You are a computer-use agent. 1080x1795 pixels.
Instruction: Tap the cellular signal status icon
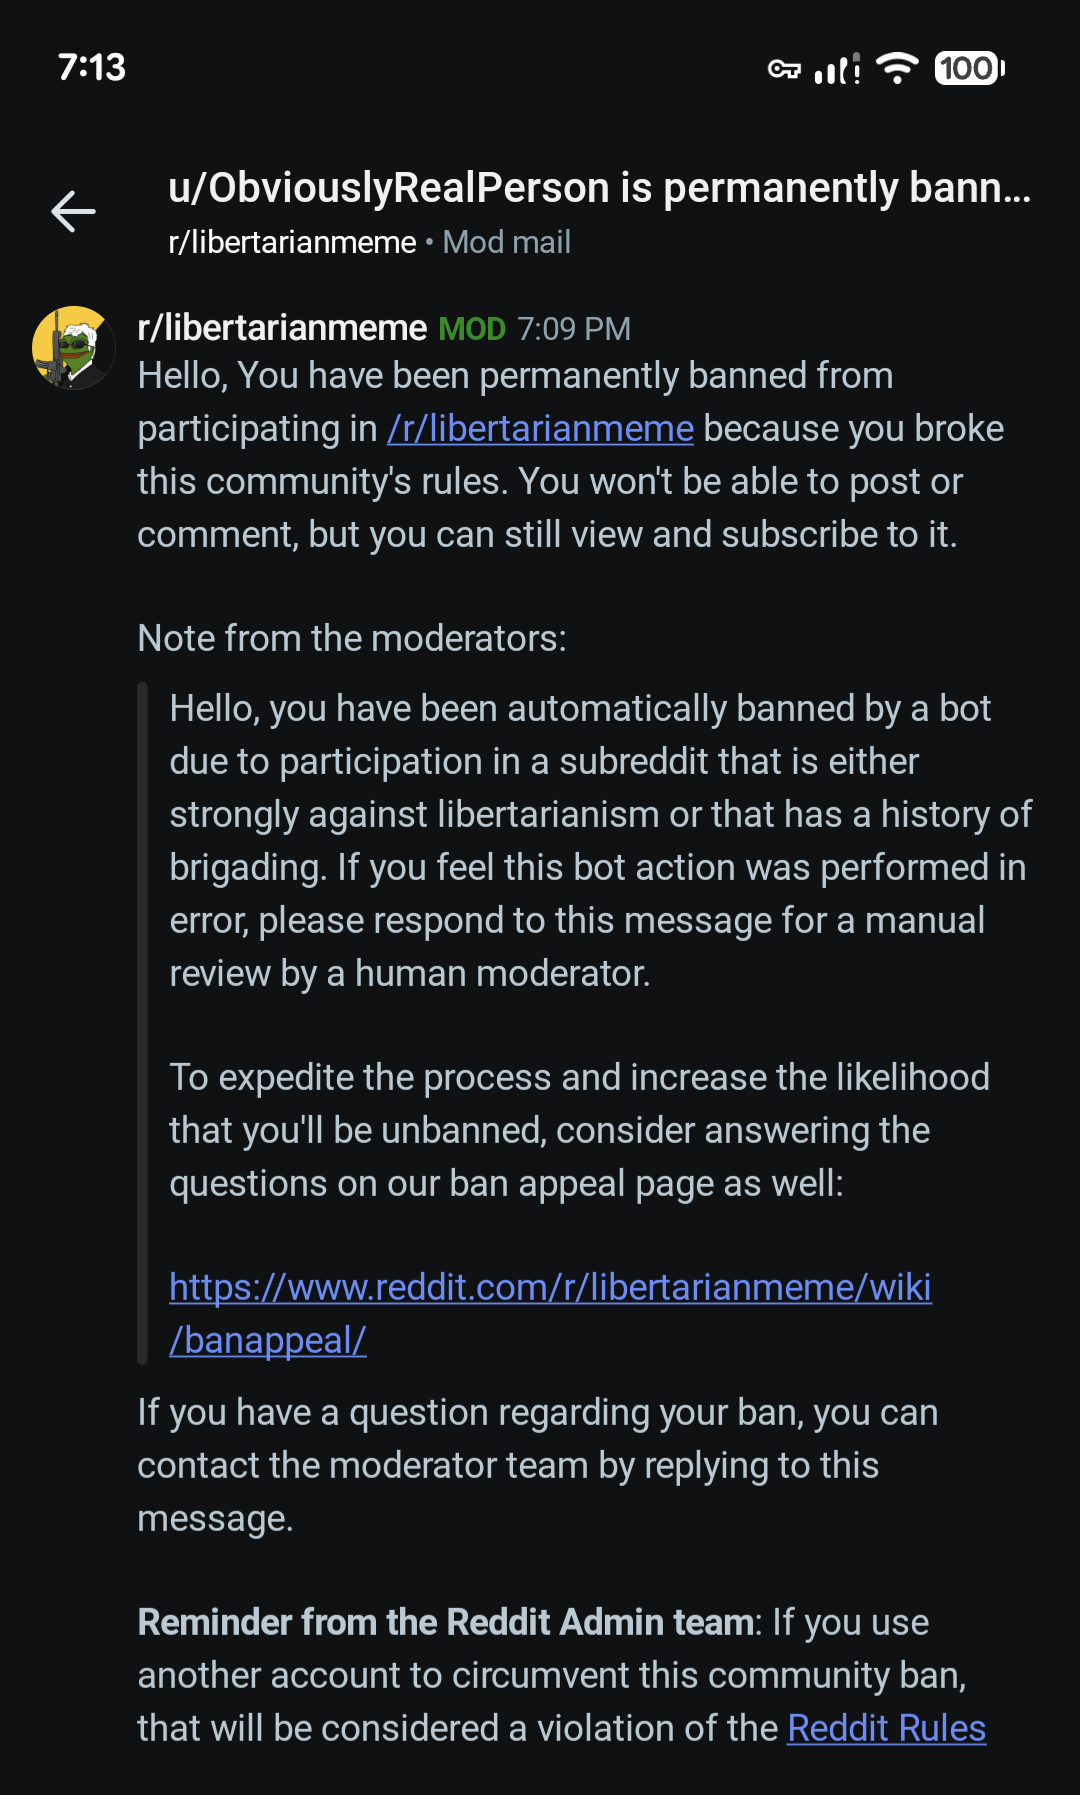pyautogui.click(x=837, y=69)
